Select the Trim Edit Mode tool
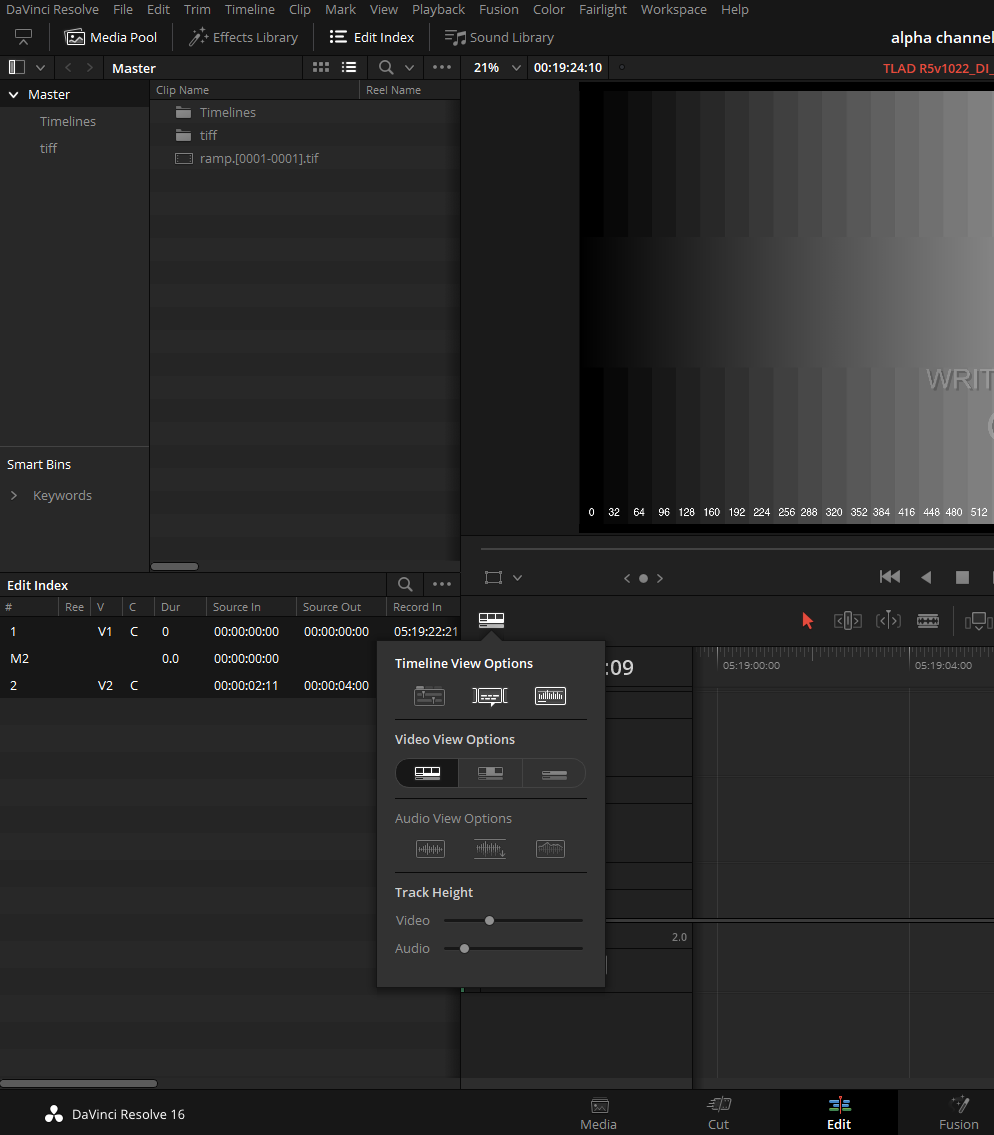 (848, 620)
